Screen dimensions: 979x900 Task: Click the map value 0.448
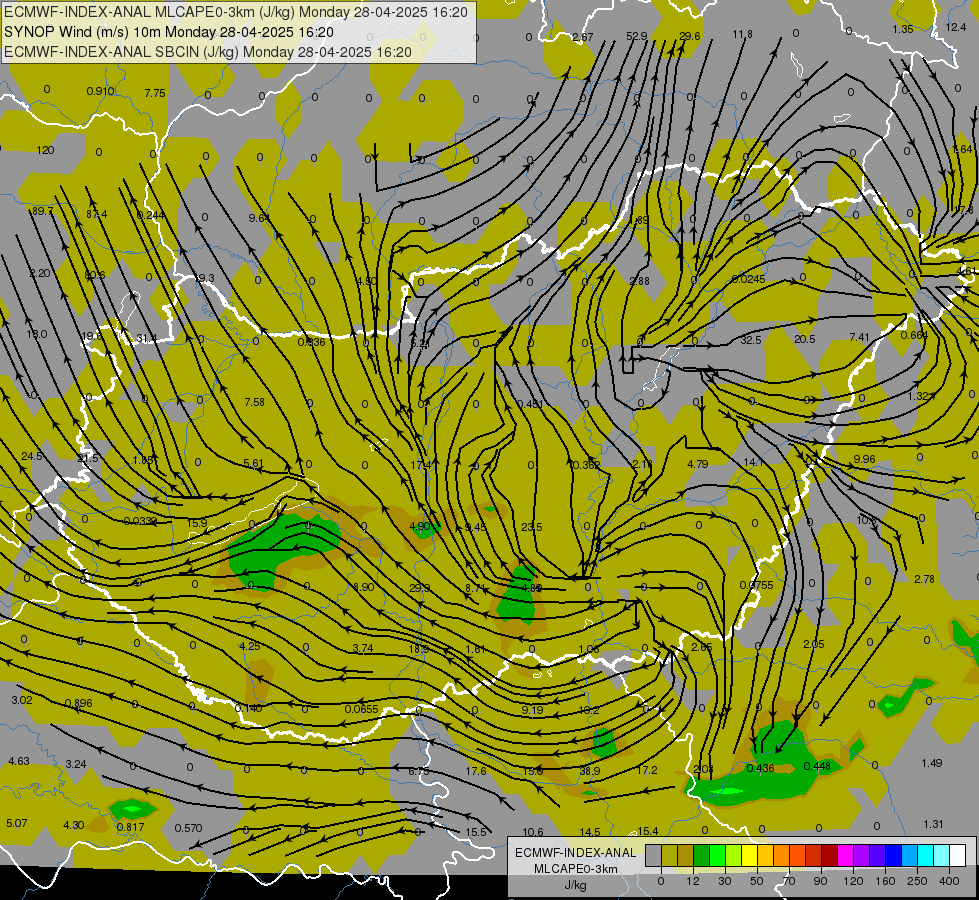(x=817, y=766)
